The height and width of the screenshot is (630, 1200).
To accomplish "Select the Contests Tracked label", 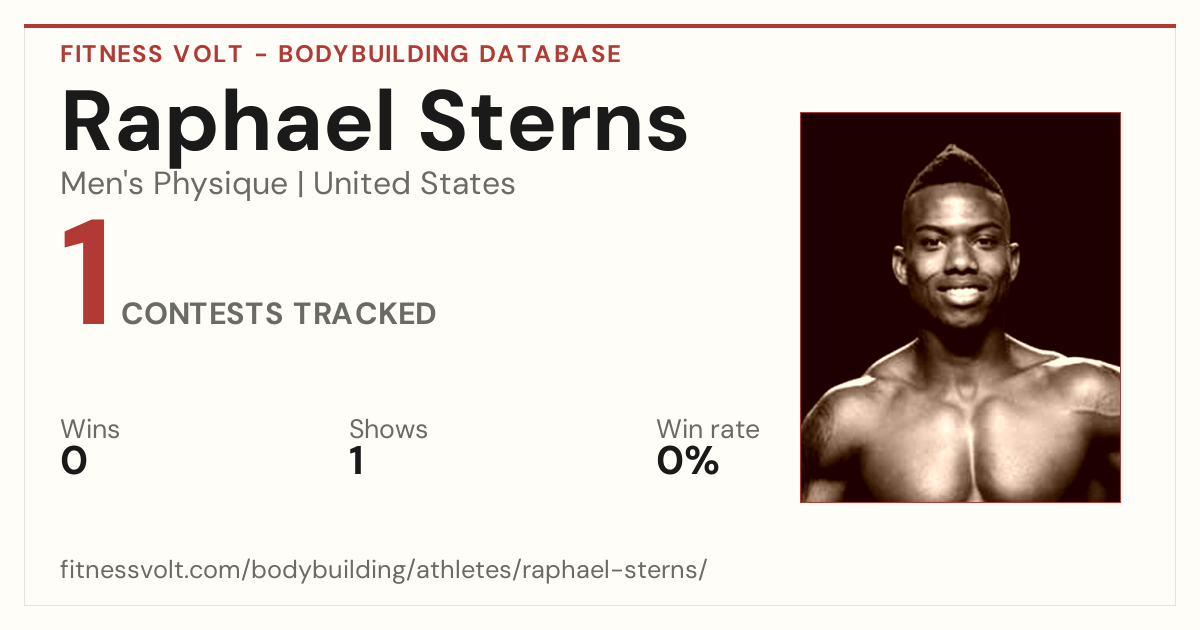I will pyautogui.click(x=279, y=314).
